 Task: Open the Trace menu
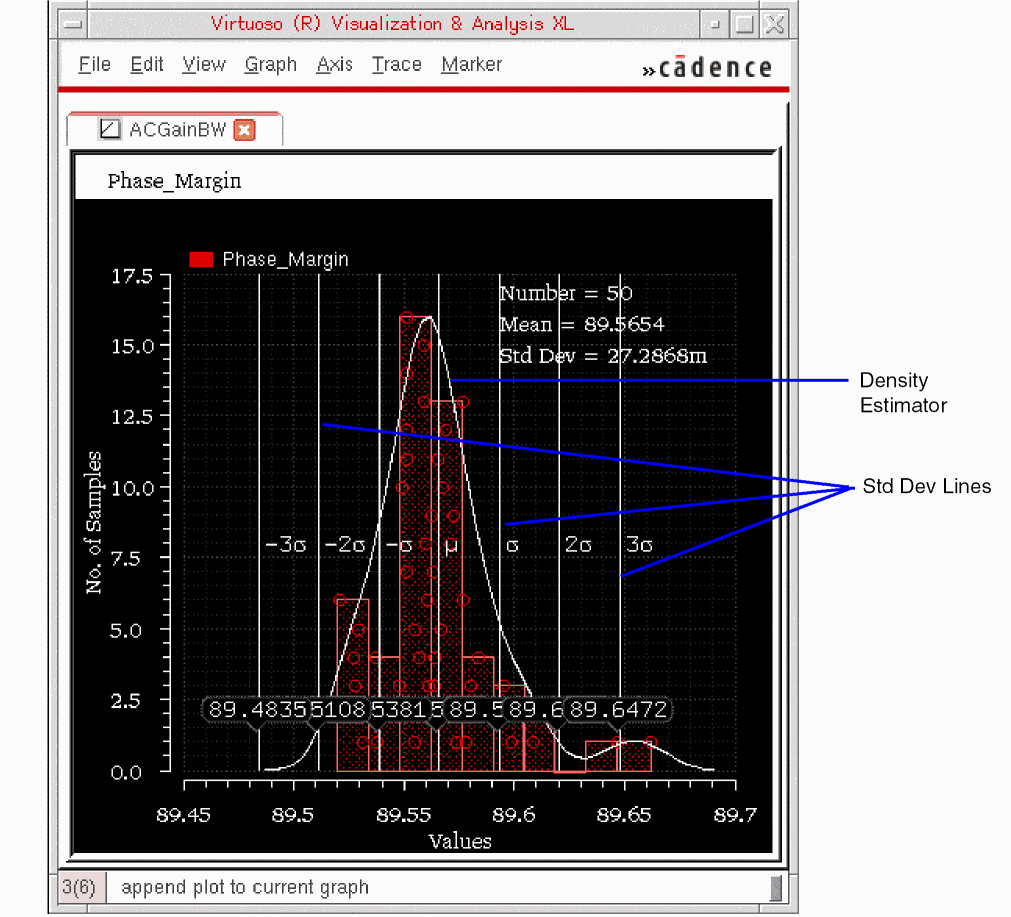click(396, 65)
